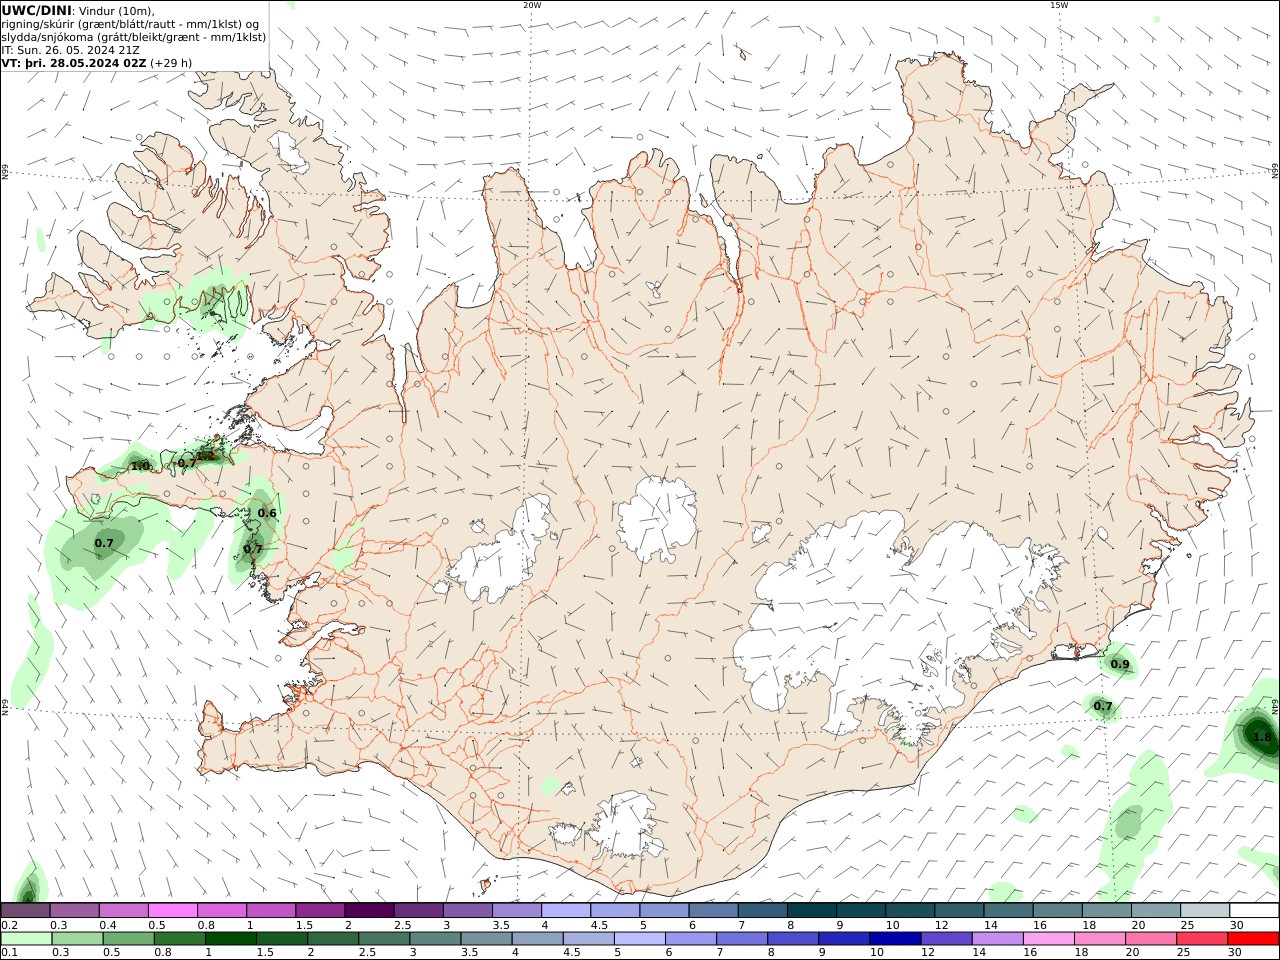Viewport: 1280px width, 960px height.
Task: Click the 15W longitude label
Action: tap(1059, 5)
